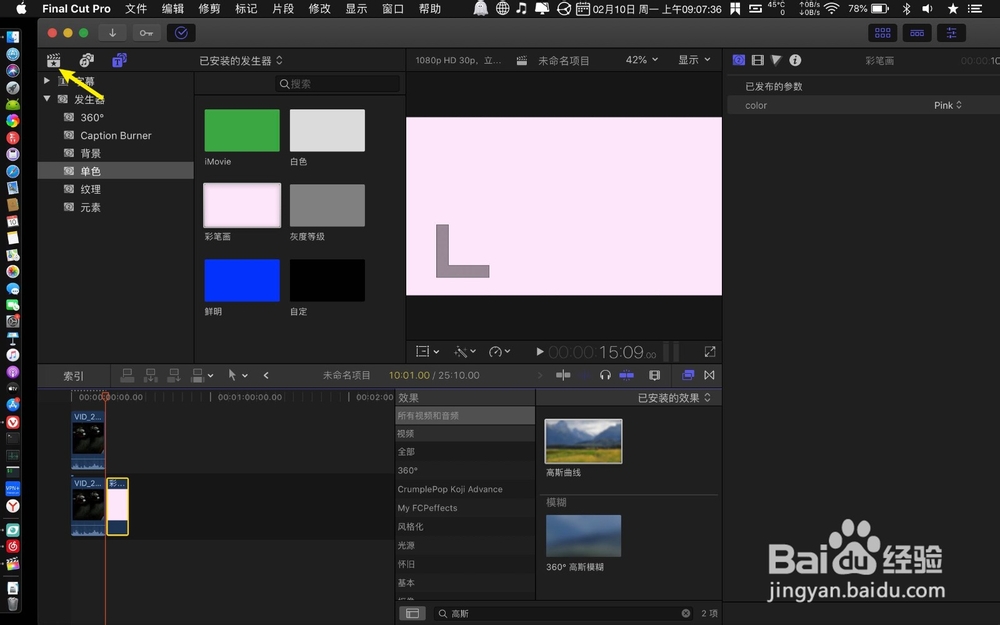
Task: Click the connect clip edit icon
Action: (128, 376)
